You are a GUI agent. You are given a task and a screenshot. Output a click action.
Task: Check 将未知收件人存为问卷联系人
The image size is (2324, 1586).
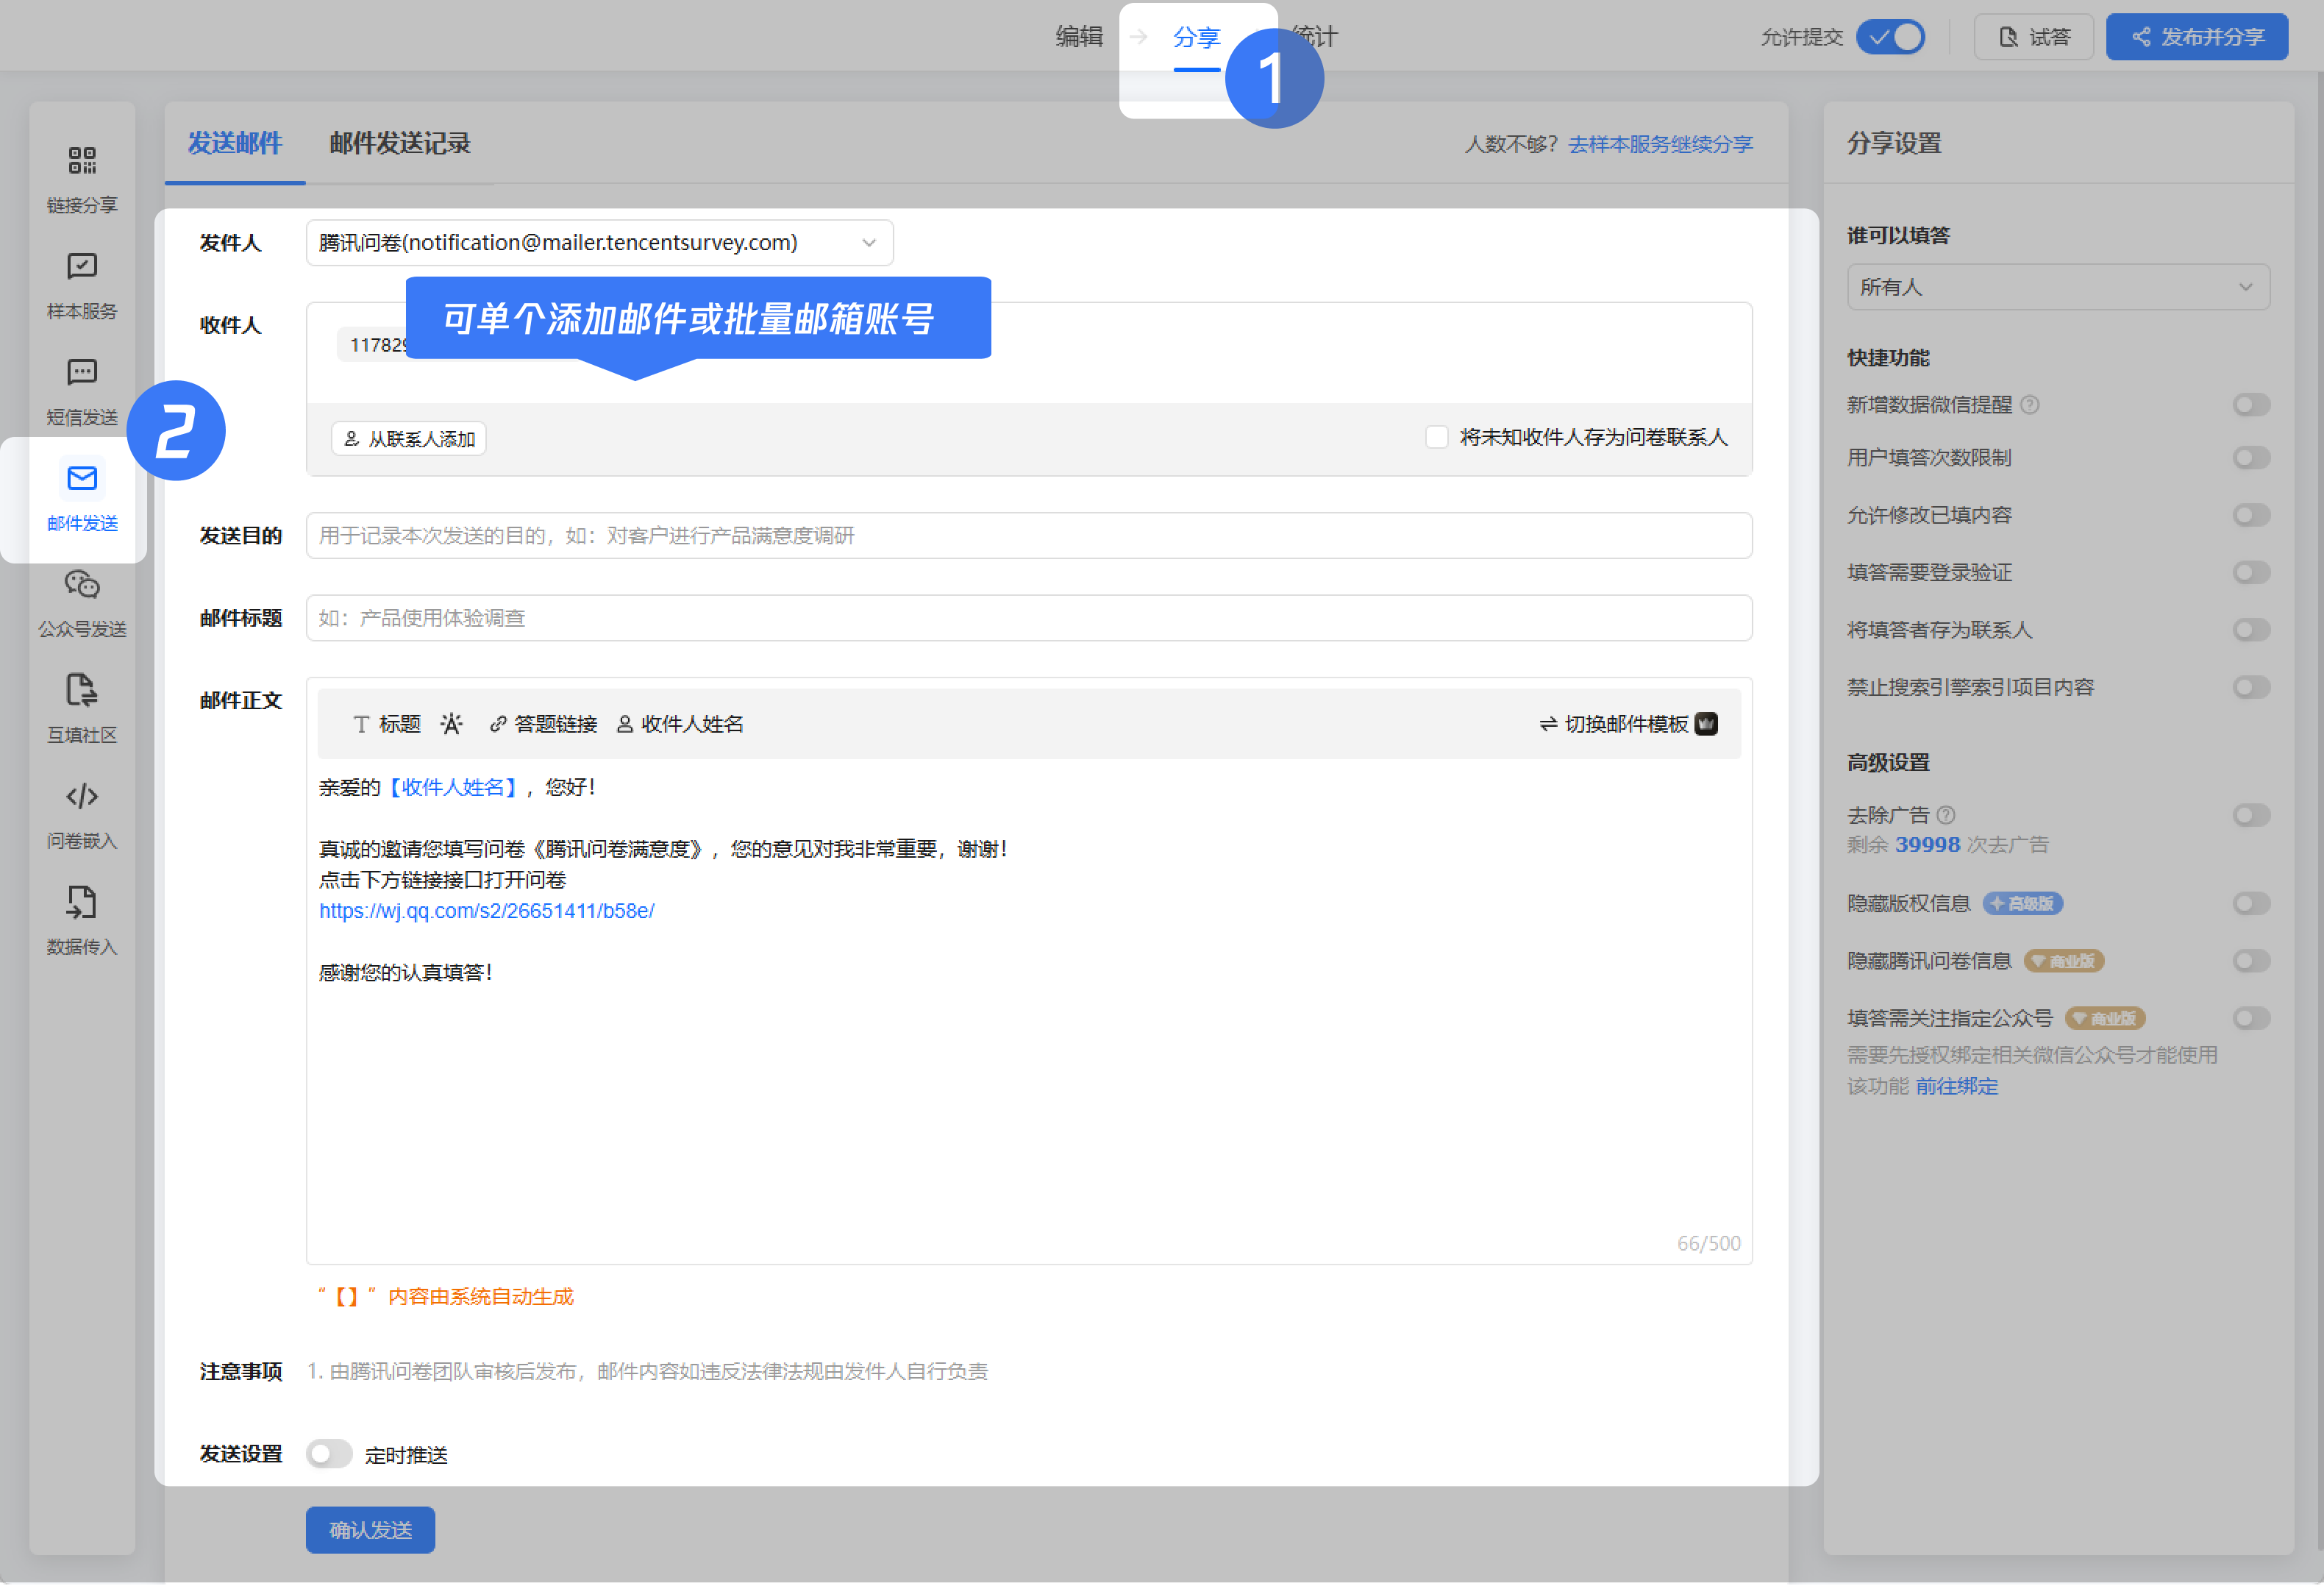1436,437
